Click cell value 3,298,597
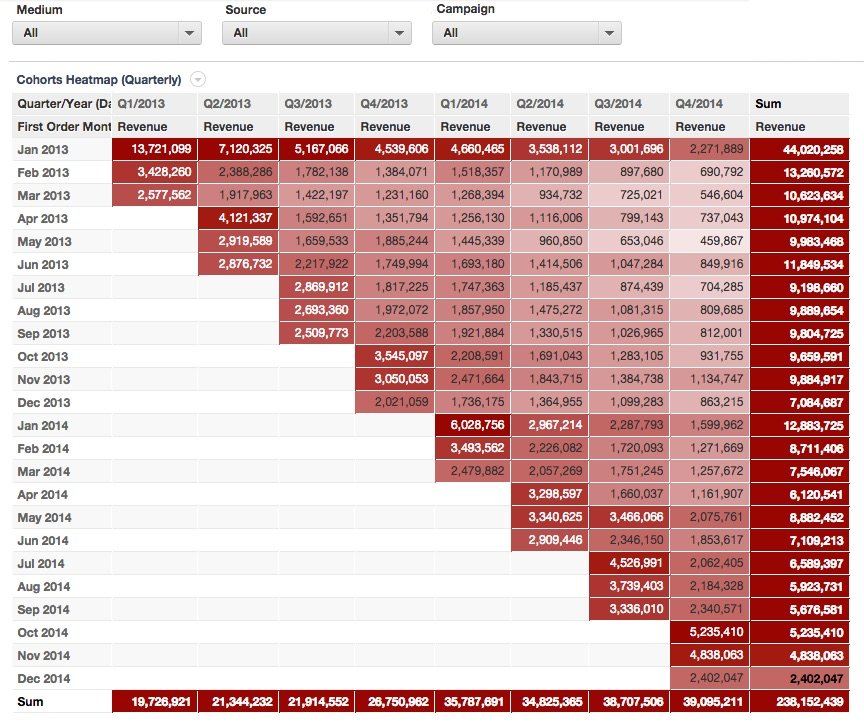The width and height of the screenshot is (864, 723). pyautogui.click(x=549, y=494)
